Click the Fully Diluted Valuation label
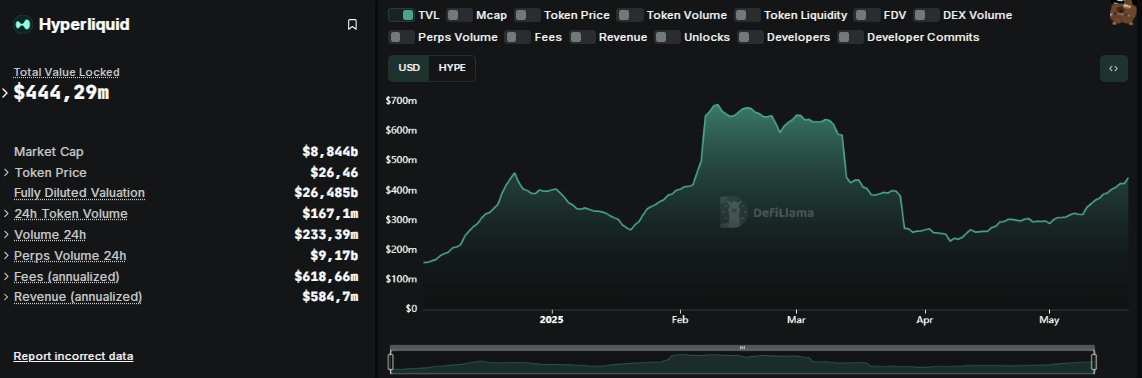Screen dimensions: 1142x378 [x=79, y=193]
